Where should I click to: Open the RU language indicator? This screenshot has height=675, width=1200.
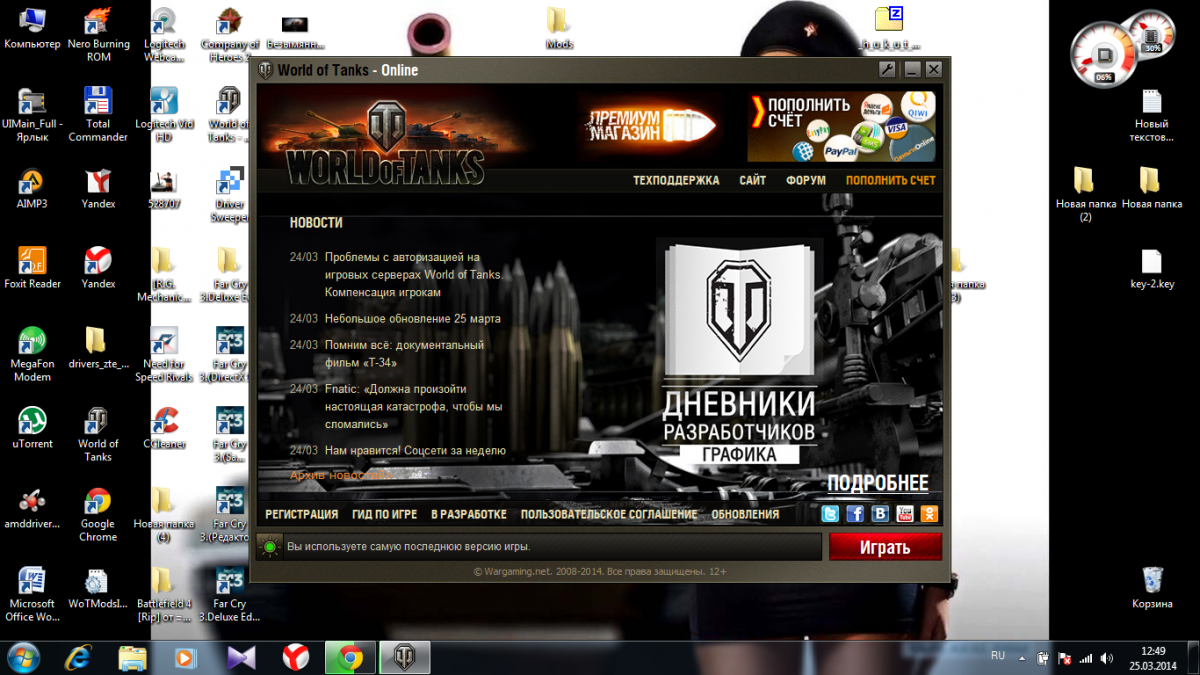(x=997, y=656)
